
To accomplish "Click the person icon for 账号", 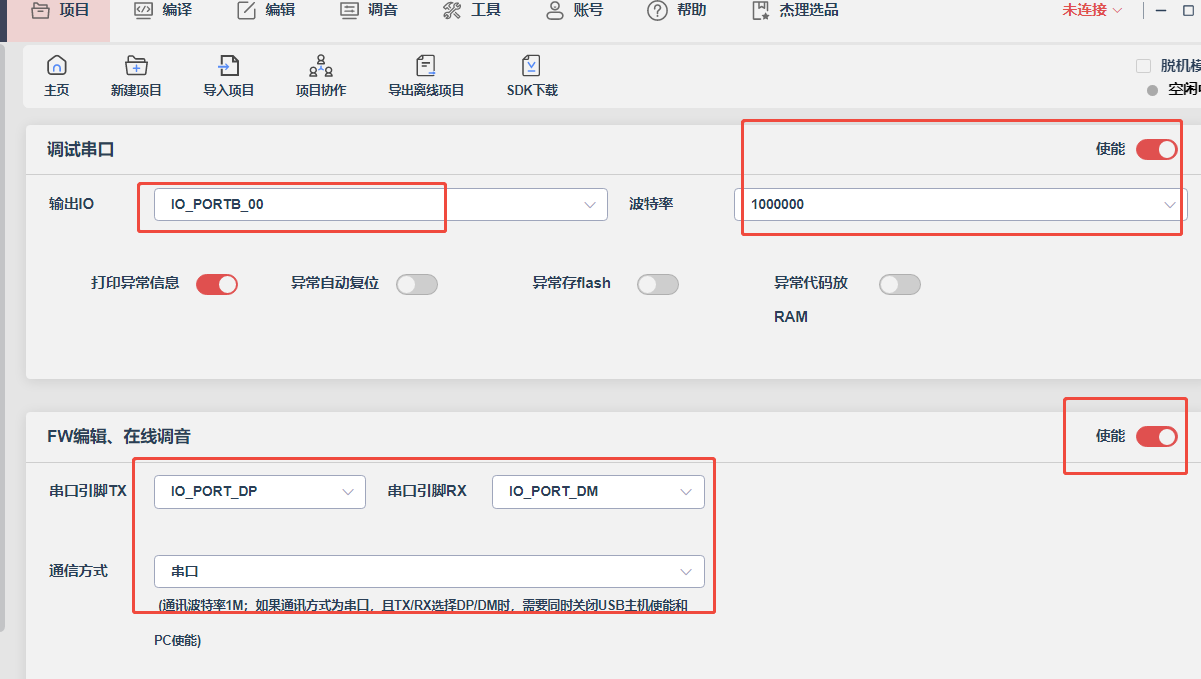I will pos(555,11).
